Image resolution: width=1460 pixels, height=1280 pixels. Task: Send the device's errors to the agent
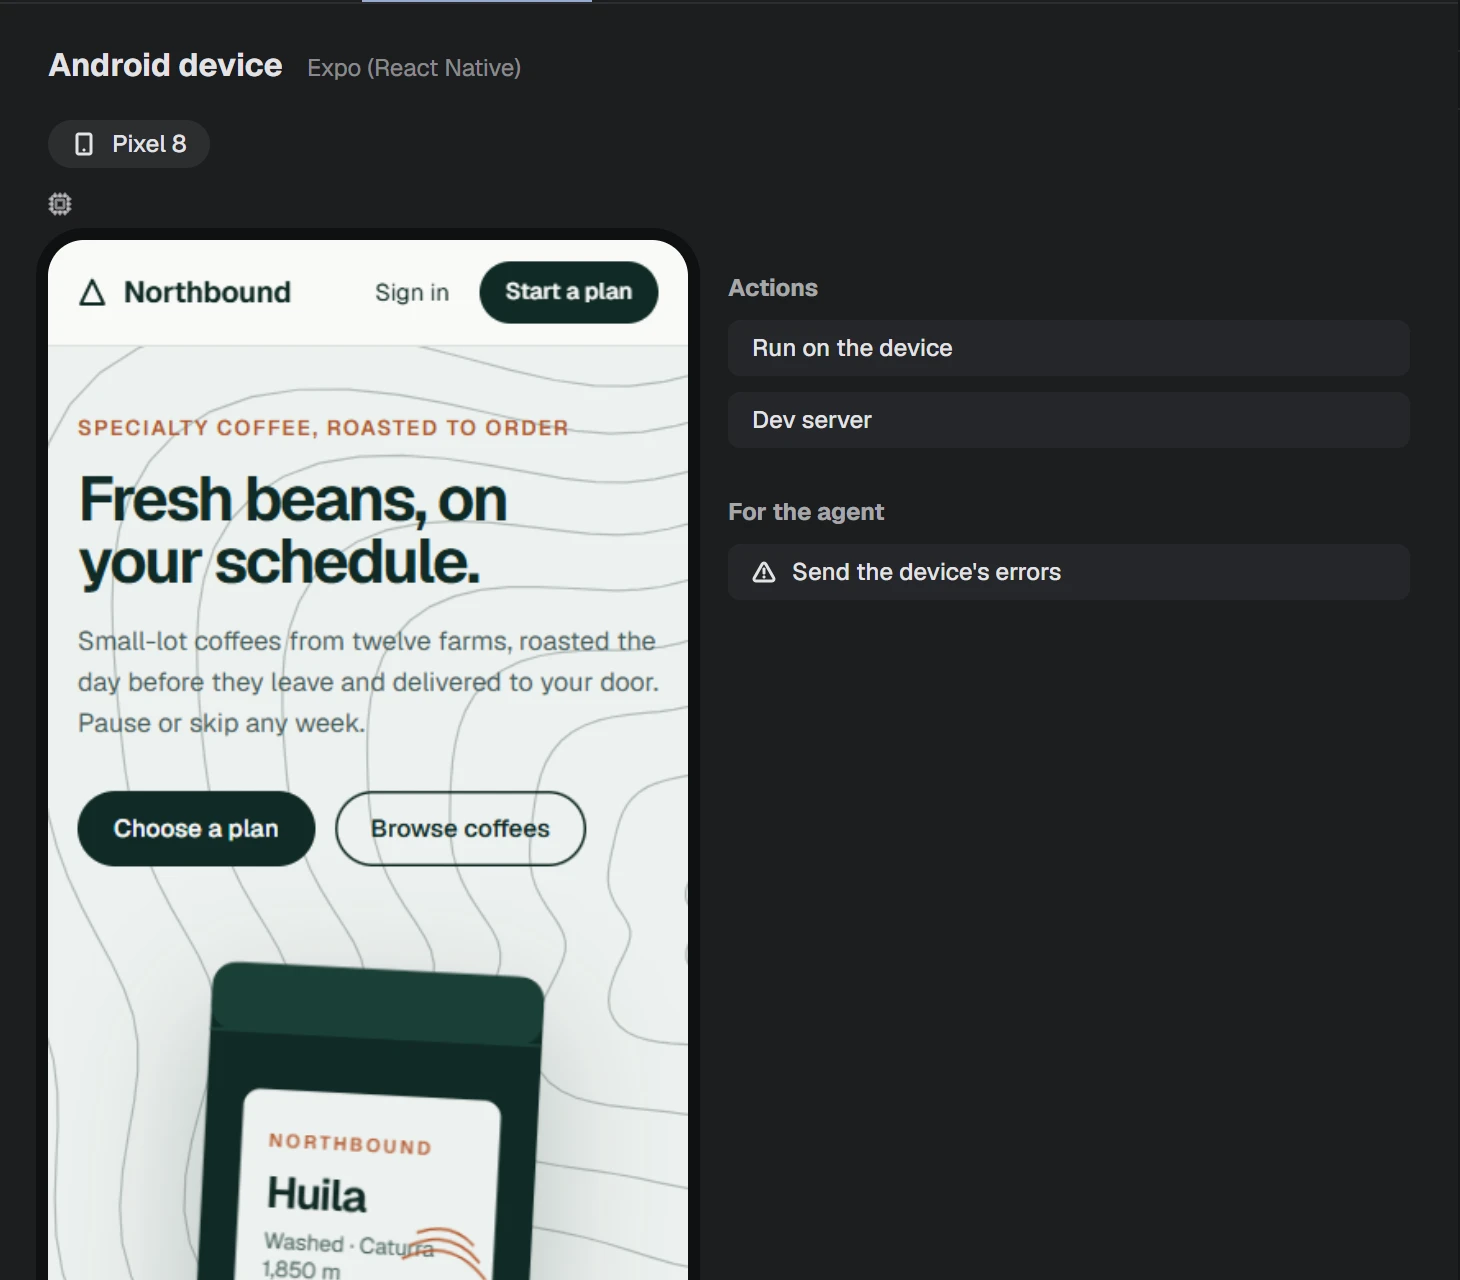pyautogui.click(x=1069, y=572)
